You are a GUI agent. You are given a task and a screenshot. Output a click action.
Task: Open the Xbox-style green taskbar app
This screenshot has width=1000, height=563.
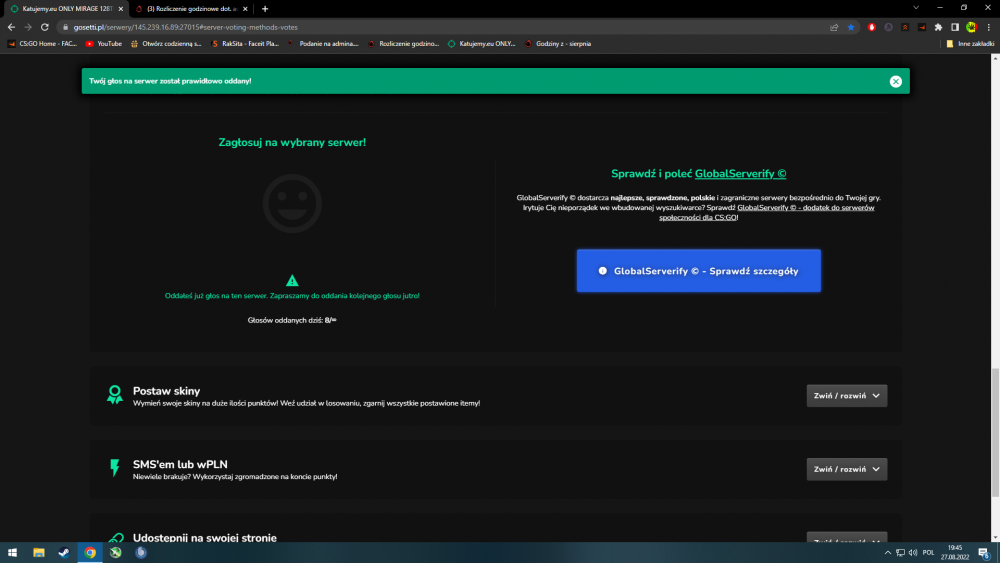point(115,552)
